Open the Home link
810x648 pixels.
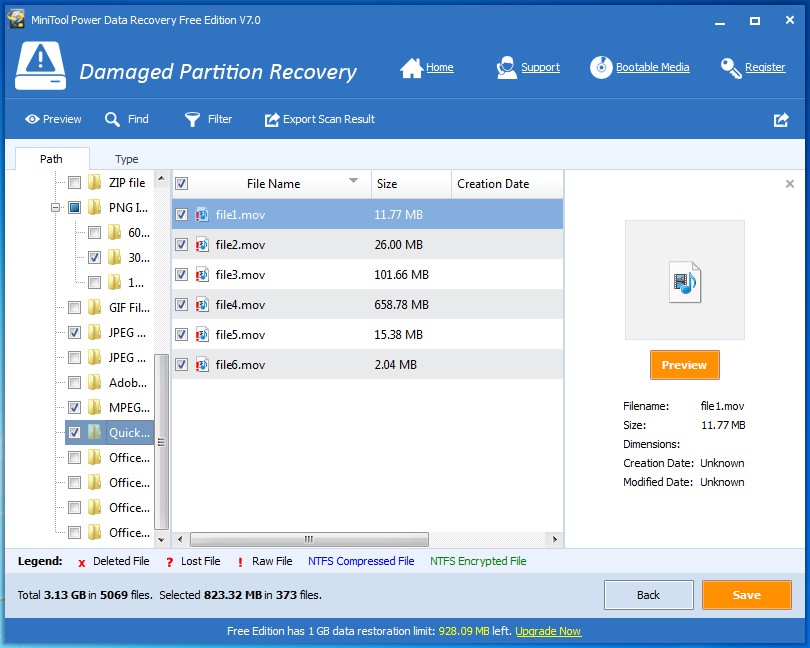click(x=440, y=67)
